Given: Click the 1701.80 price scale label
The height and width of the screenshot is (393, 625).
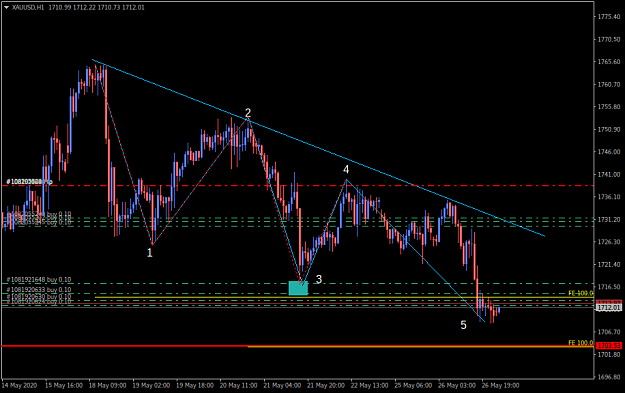Looking at the screenshot, I should coord(609,355).
